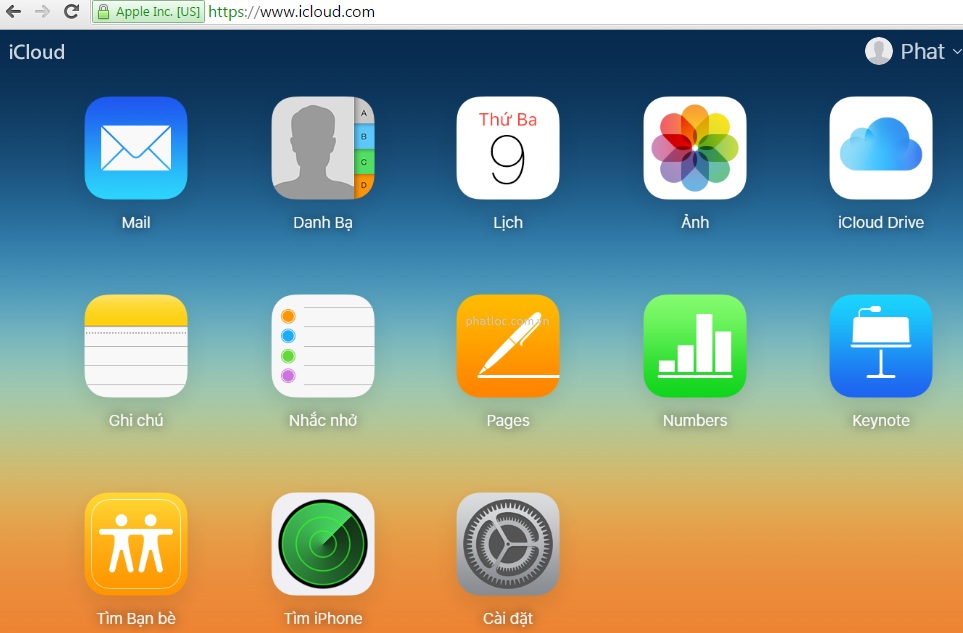The height and width of the screenshot is (633, 963).
Task: Open the iCloud Drive icon
Action: (881, 148)
